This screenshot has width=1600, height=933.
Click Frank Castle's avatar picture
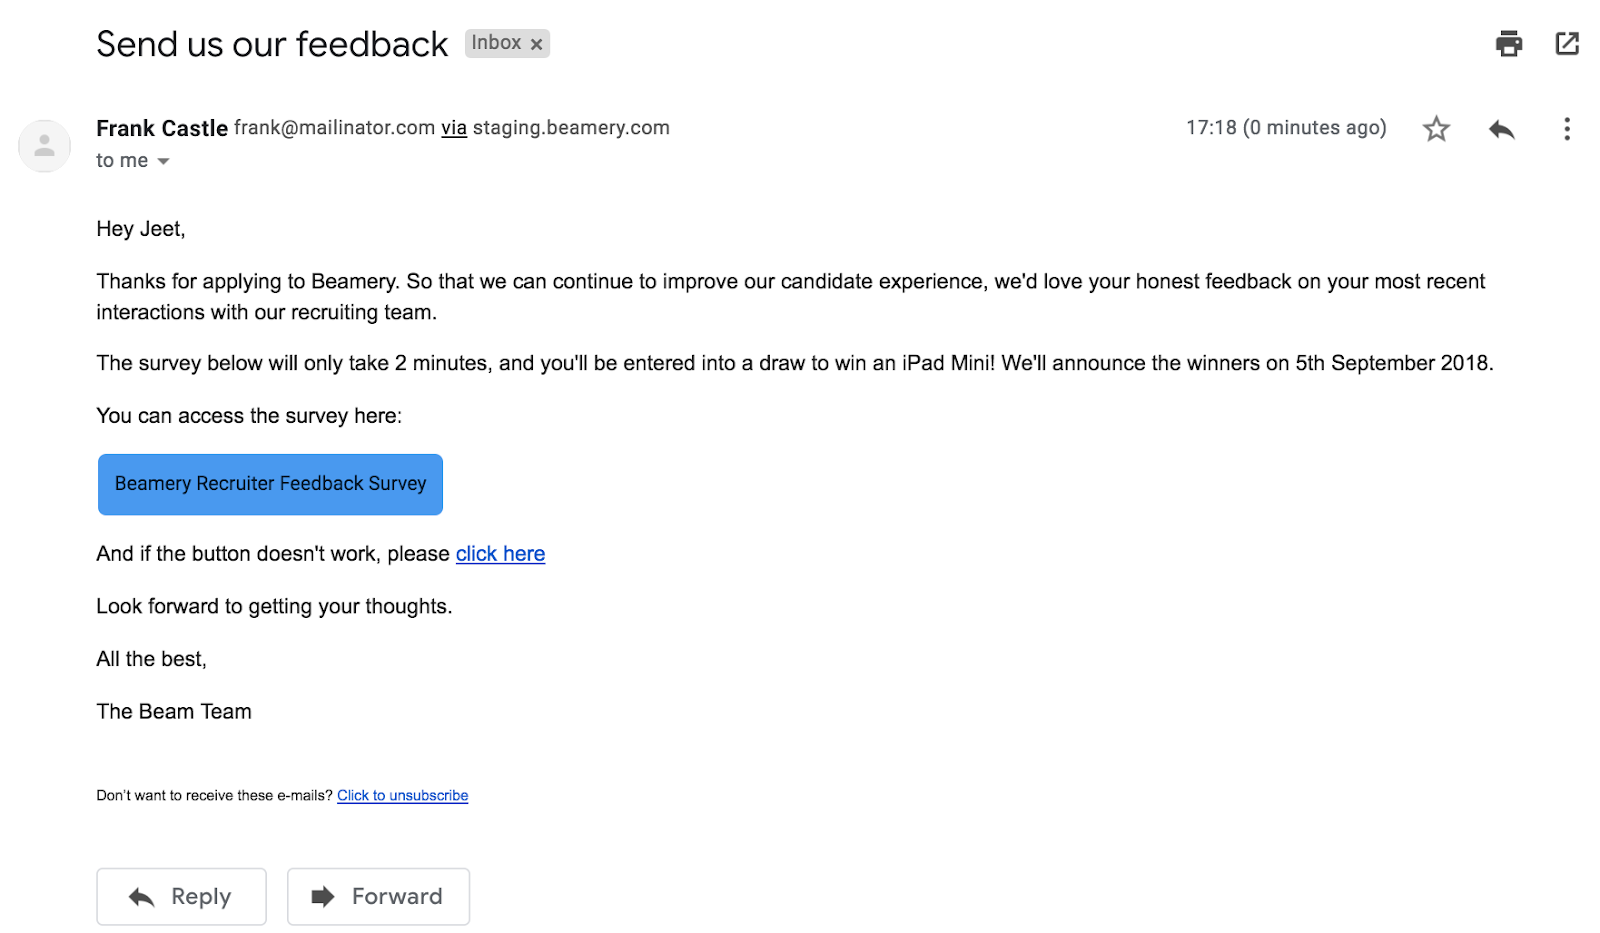click(44, 146)
